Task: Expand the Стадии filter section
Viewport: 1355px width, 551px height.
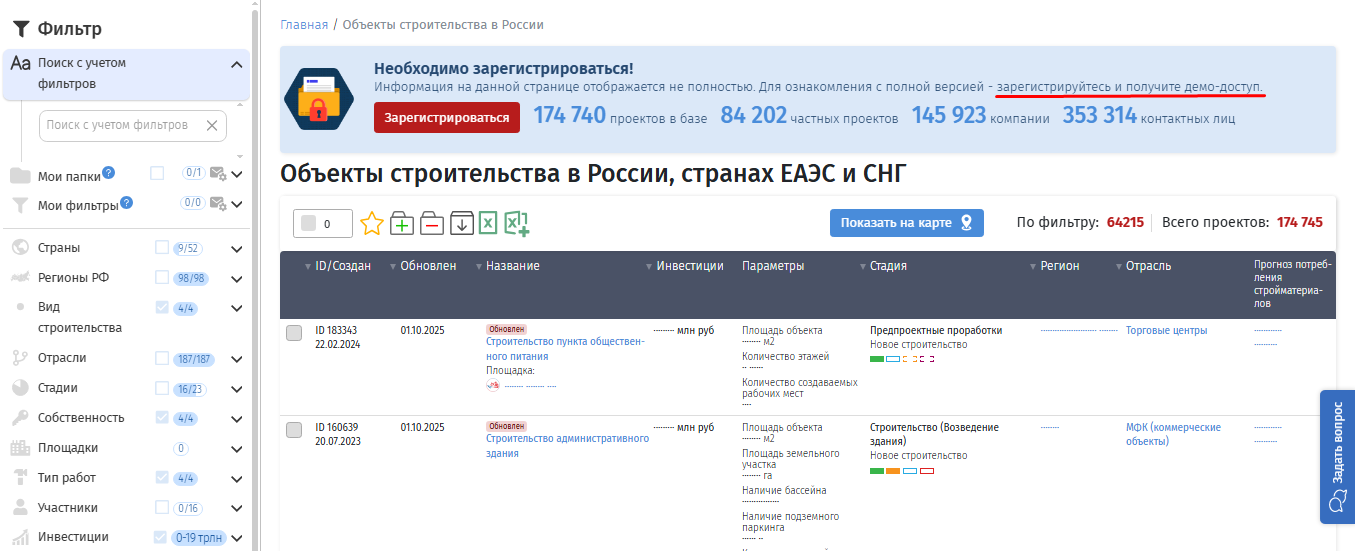Action: point(237,389)
